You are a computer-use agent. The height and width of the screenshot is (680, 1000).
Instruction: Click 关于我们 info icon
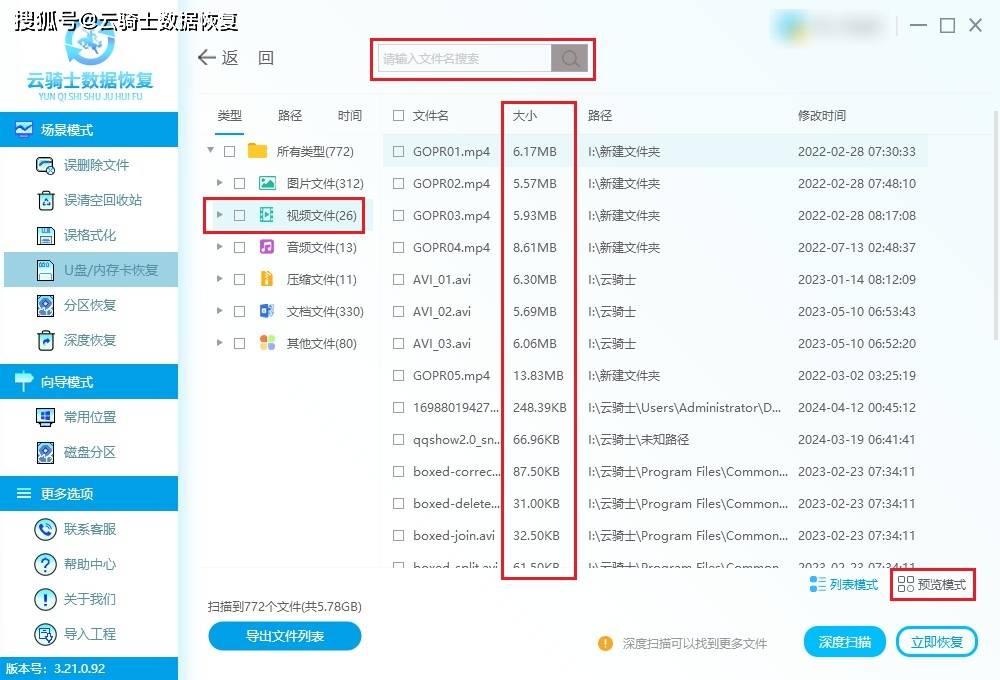click(x=45, y=600)
